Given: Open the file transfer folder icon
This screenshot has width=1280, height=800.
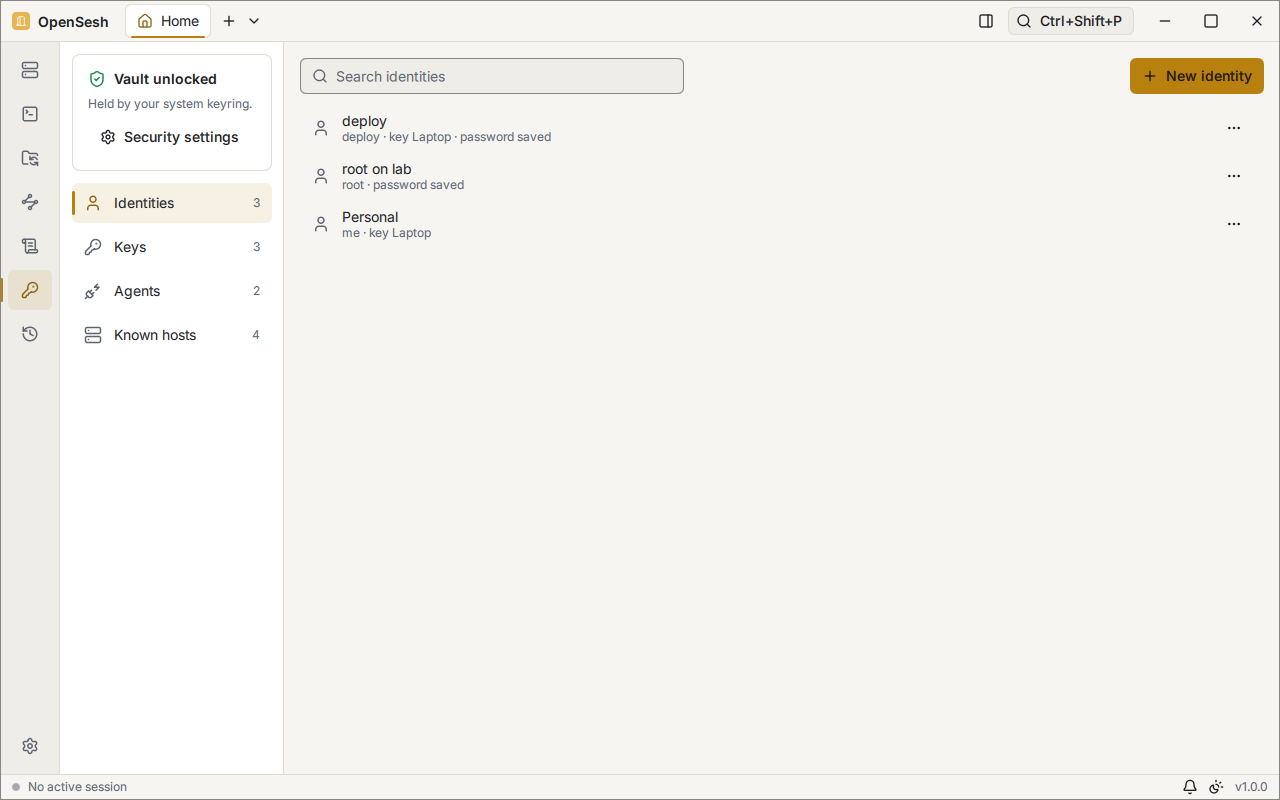Looking at the screenshot, I should (x=30, y=158).
